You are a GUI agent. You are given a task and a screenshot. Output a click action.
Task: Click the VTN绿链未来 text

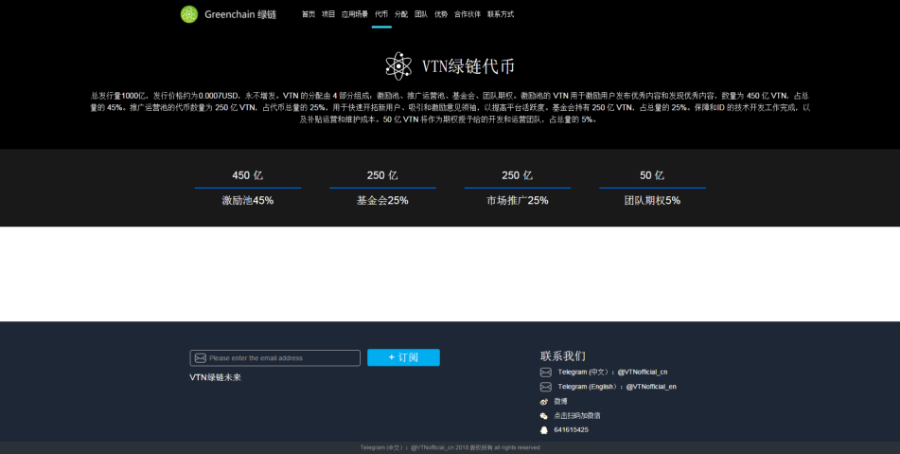click(215, 377)
